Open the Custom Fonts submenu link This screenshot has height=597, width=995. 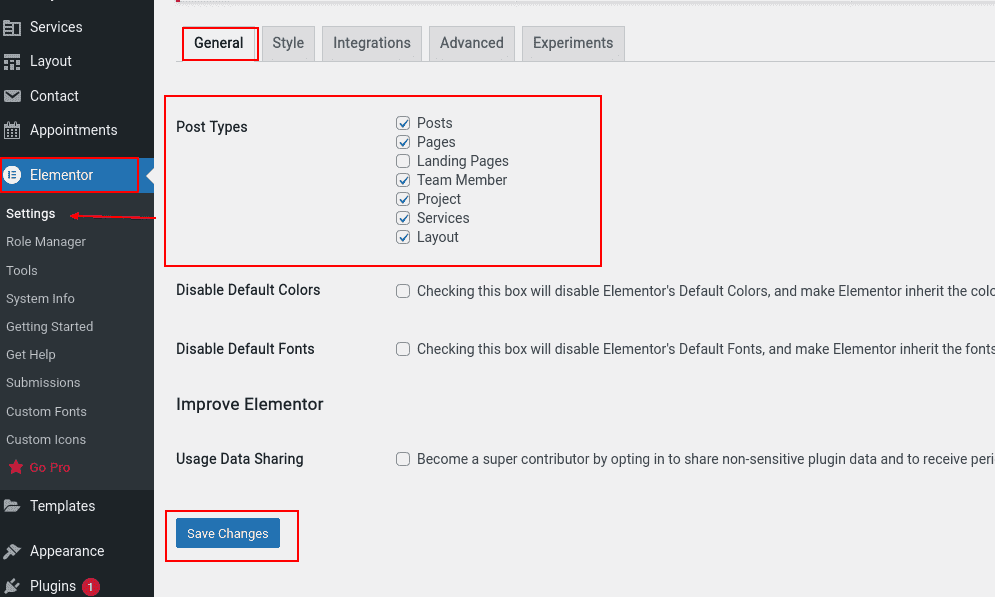(46, 412)
